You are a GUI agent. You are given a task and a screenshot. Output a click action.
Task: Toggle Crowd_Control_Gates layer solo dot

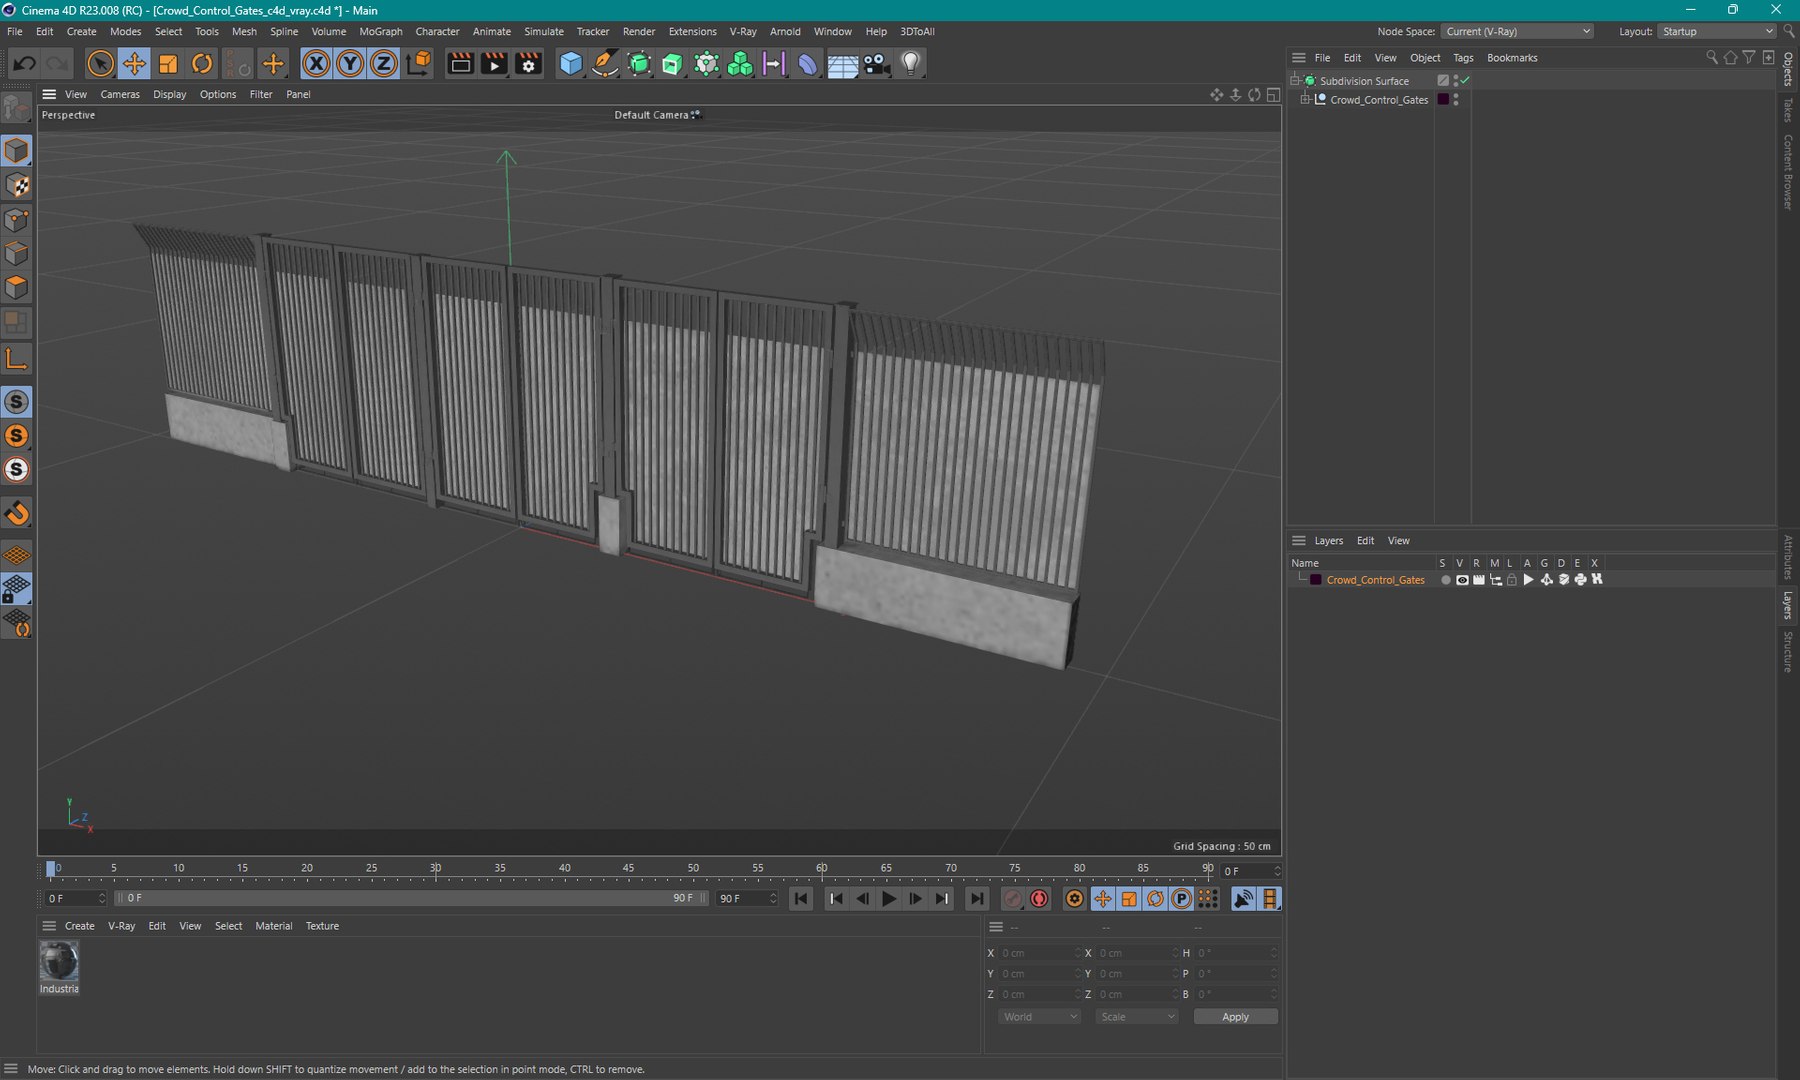(1445, 580)
